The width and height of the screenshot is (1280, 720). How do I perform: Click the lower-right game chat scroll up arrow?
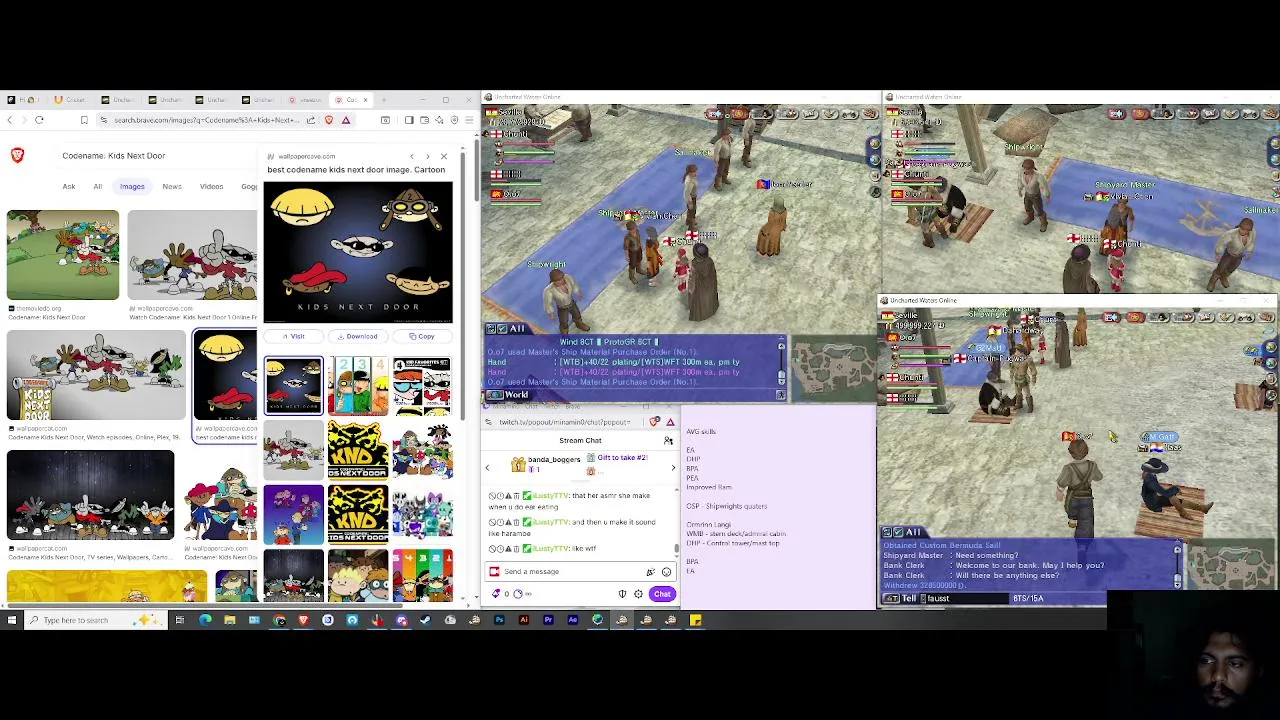coord(1177,550)
